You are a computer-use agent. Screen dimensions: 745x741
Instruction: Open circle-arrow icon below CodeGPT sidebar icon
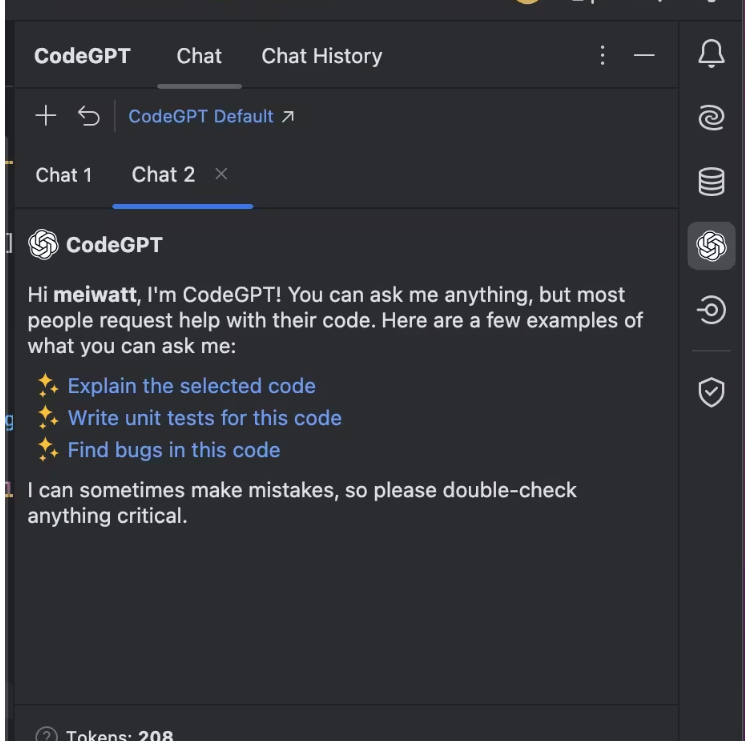pyautogui.click(x=711, y=311)
